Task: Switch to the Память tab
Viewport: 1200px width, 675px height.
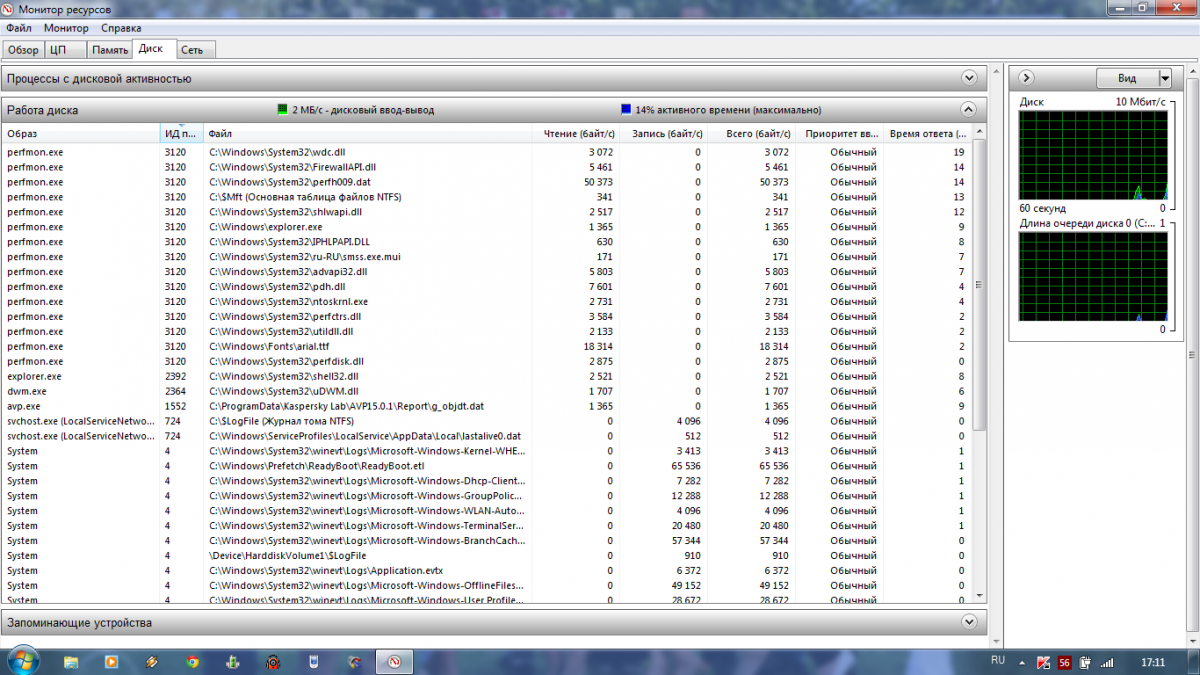Action: click(110, 50)
